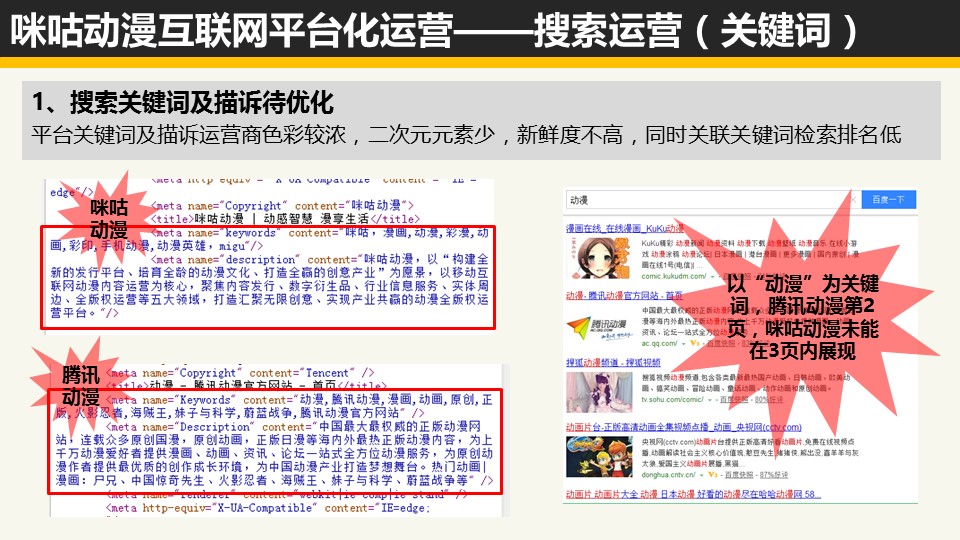
Task: Click the V3 badge next to donghua.cntv.cn
Action: tap(713, 474)
